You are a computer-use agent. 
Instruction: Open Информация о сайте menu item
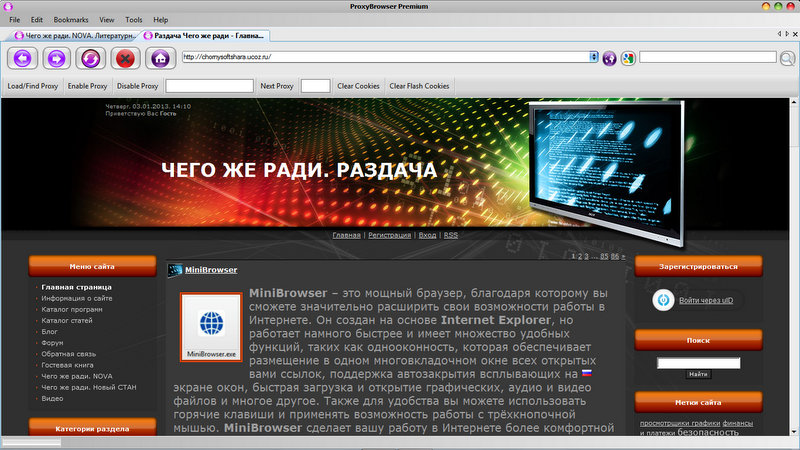click(x=77, y=298)
